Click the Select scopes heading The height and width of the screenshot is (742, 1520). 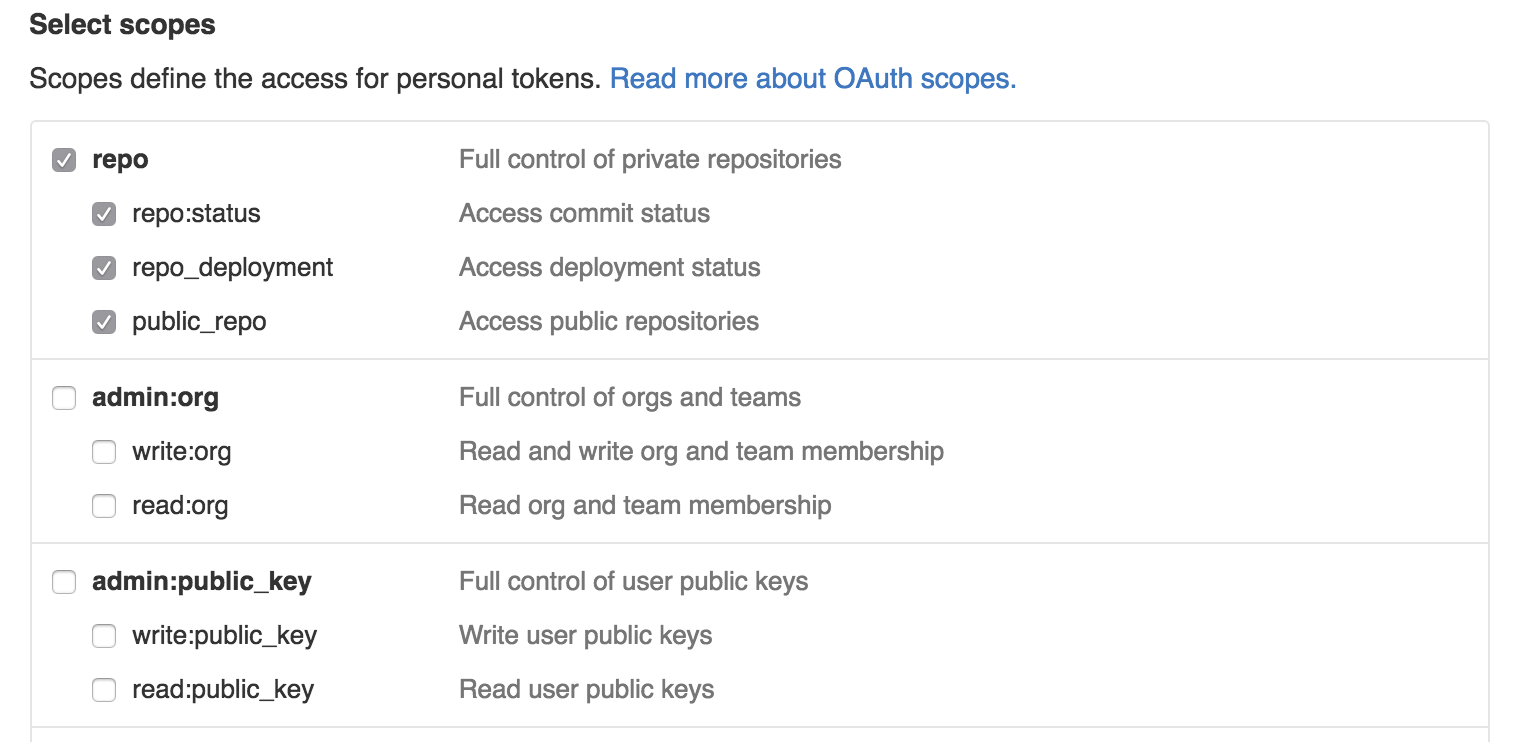pyautogui.click(x=122, y=24)
